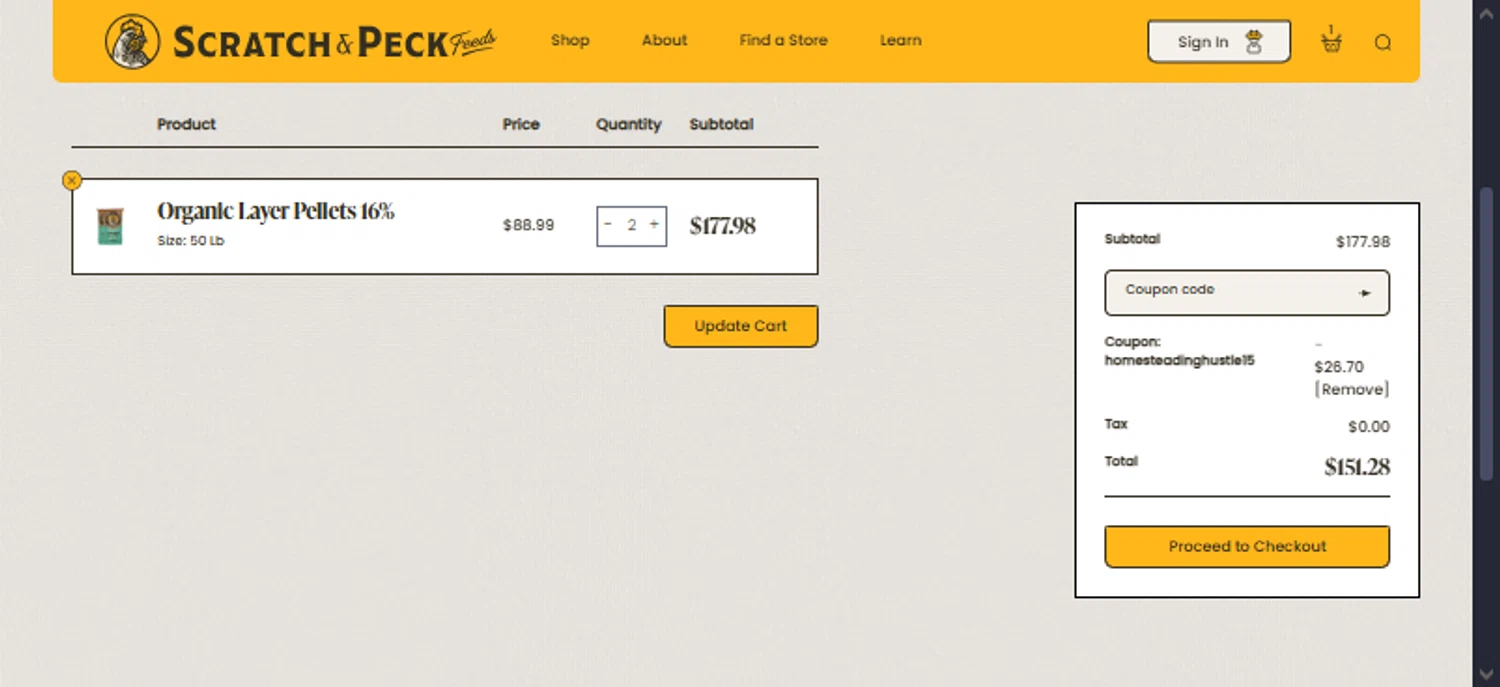Viewport: 1500px width, 687px height.
Task: Open the shopping cart basket icon
Action: 1331,40
